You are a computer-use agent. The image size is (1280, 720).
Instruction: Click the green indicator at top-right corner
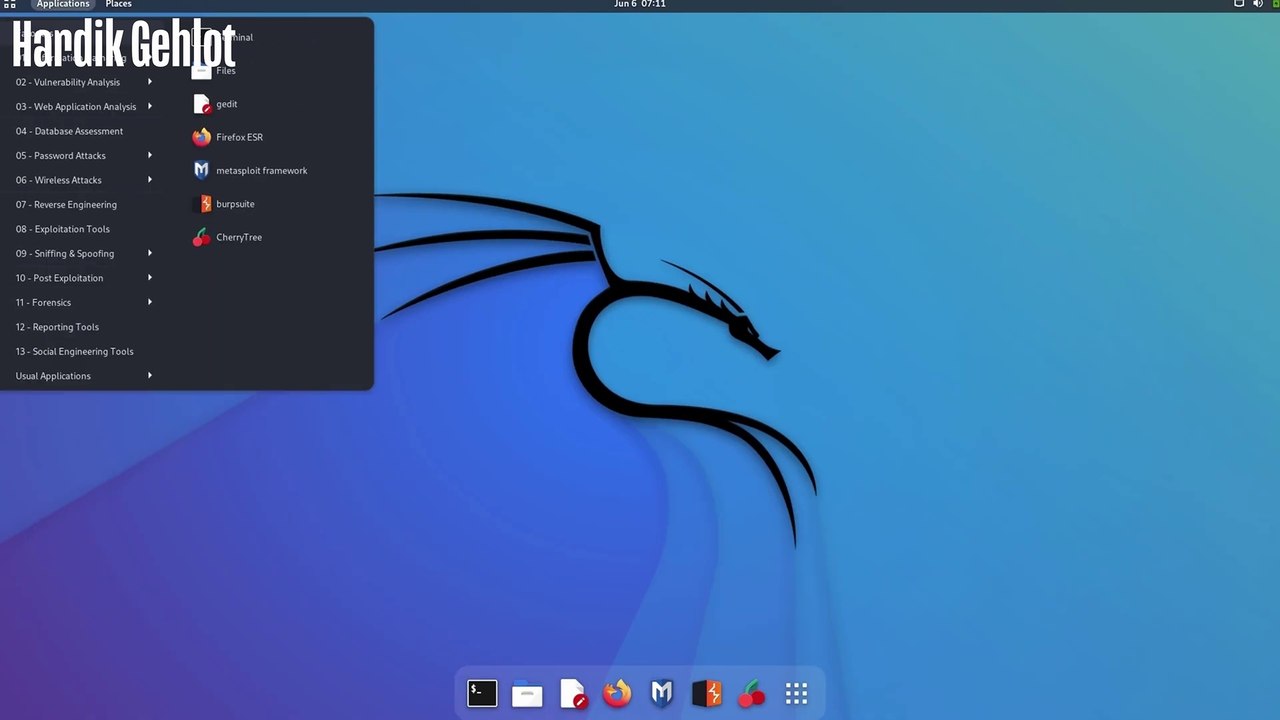[x=1276, y=4]
